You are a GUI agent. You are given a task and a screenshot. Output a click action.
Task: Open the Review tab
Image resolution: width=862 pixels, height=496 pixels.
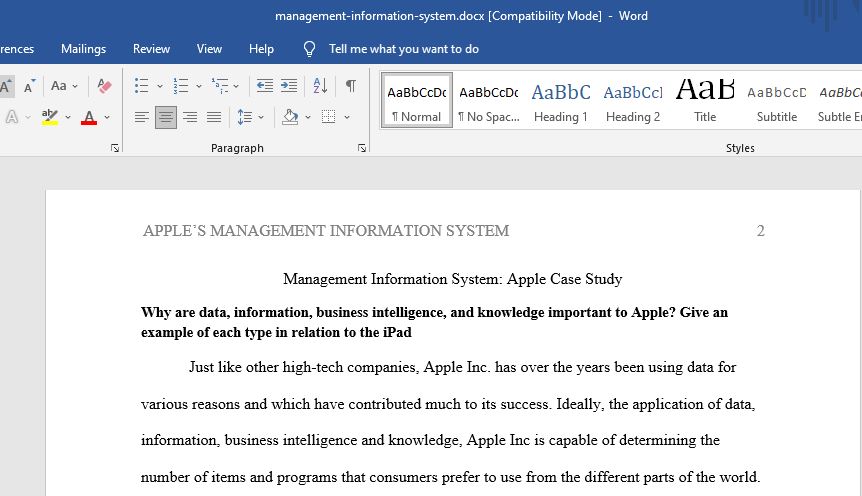pyautogui.click(x=152, y=49)
